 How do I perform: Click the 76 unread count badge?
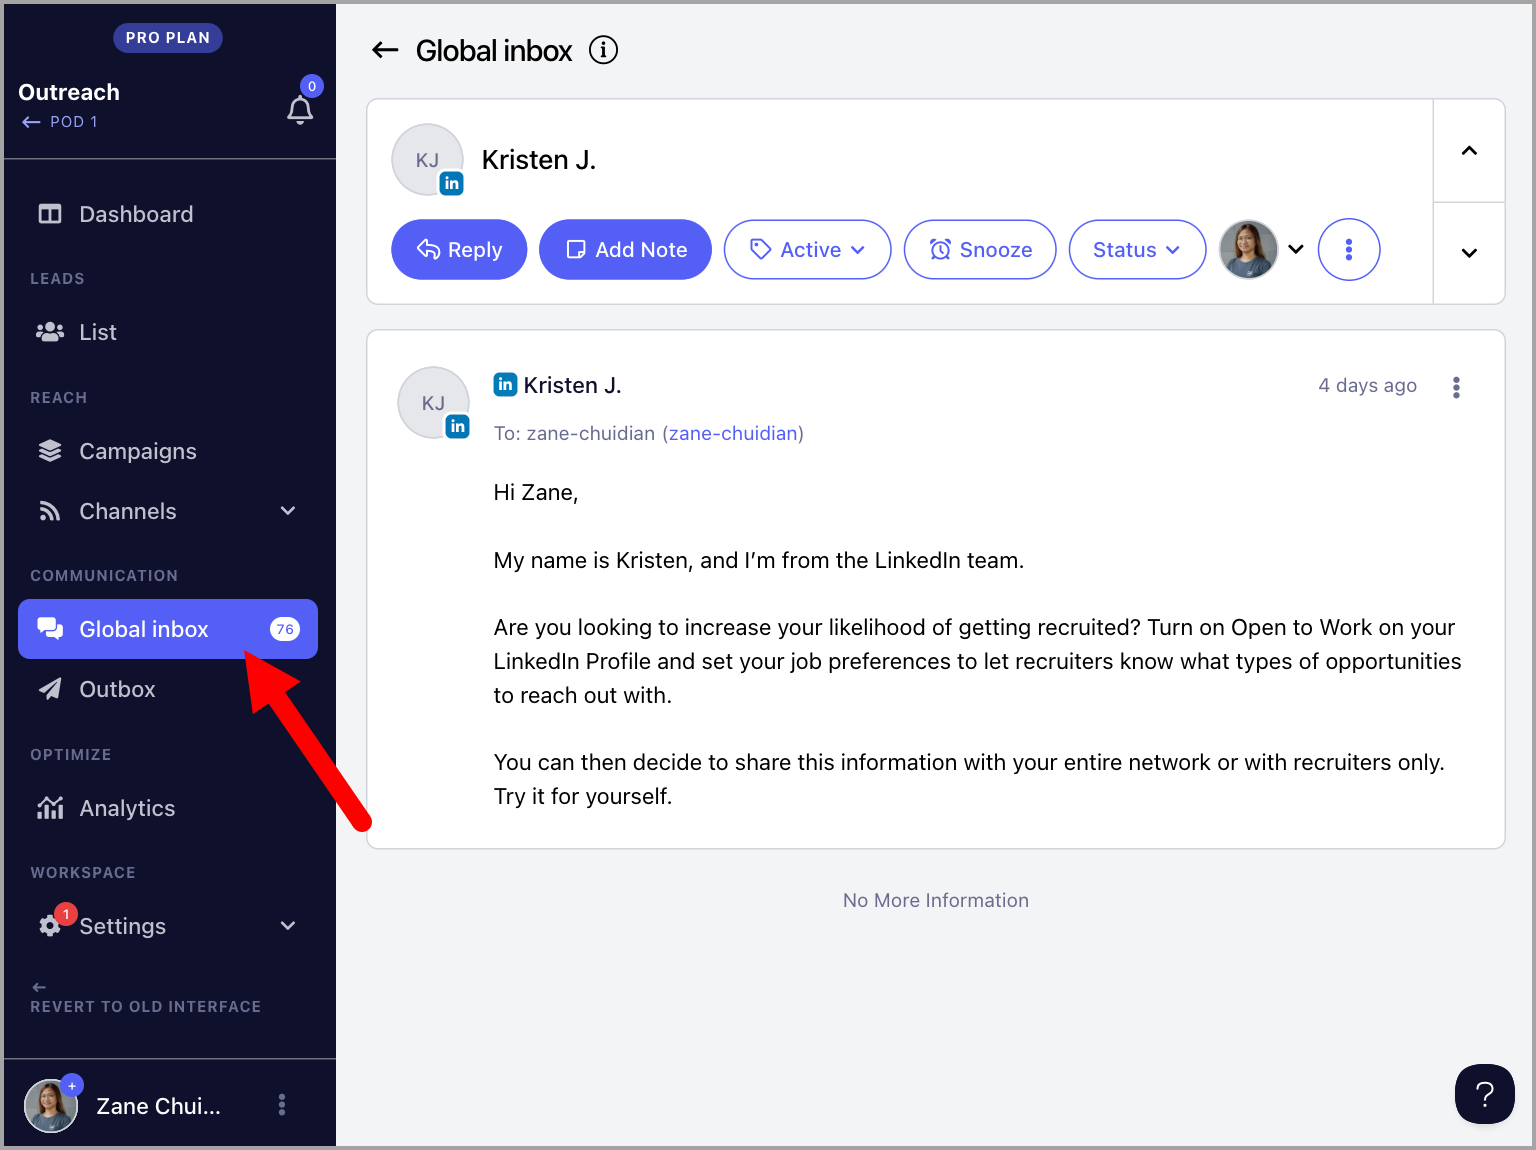coord(285,629)
